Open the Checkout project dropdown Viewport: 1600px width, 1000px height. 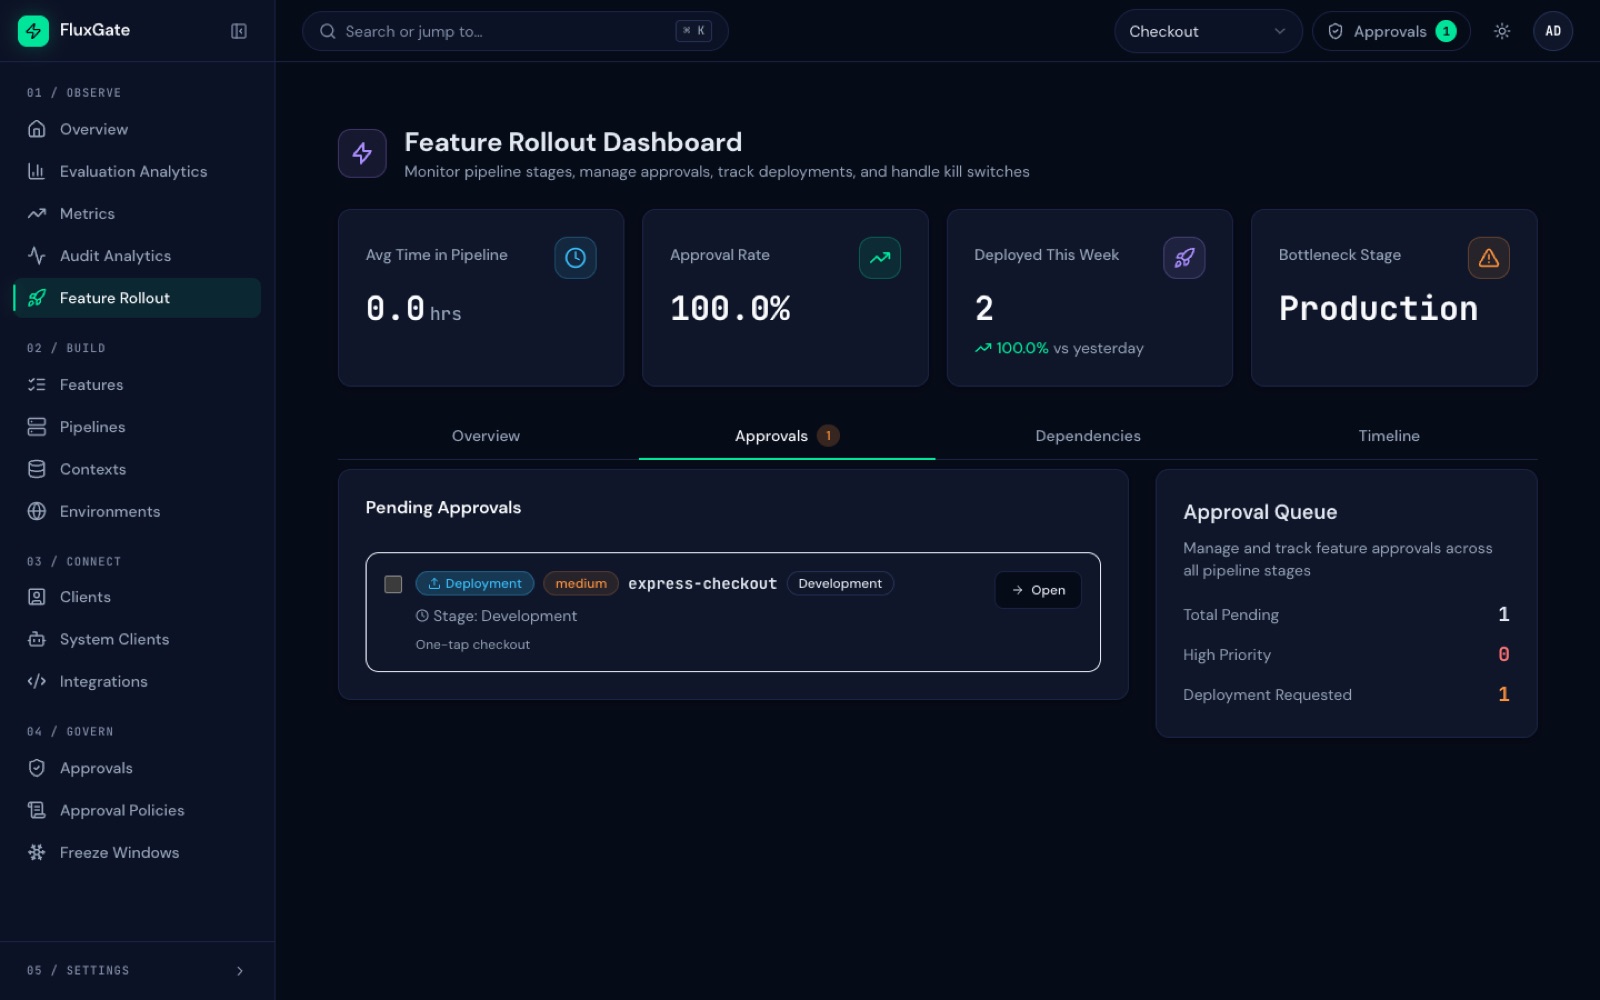tap(1208, 31)
